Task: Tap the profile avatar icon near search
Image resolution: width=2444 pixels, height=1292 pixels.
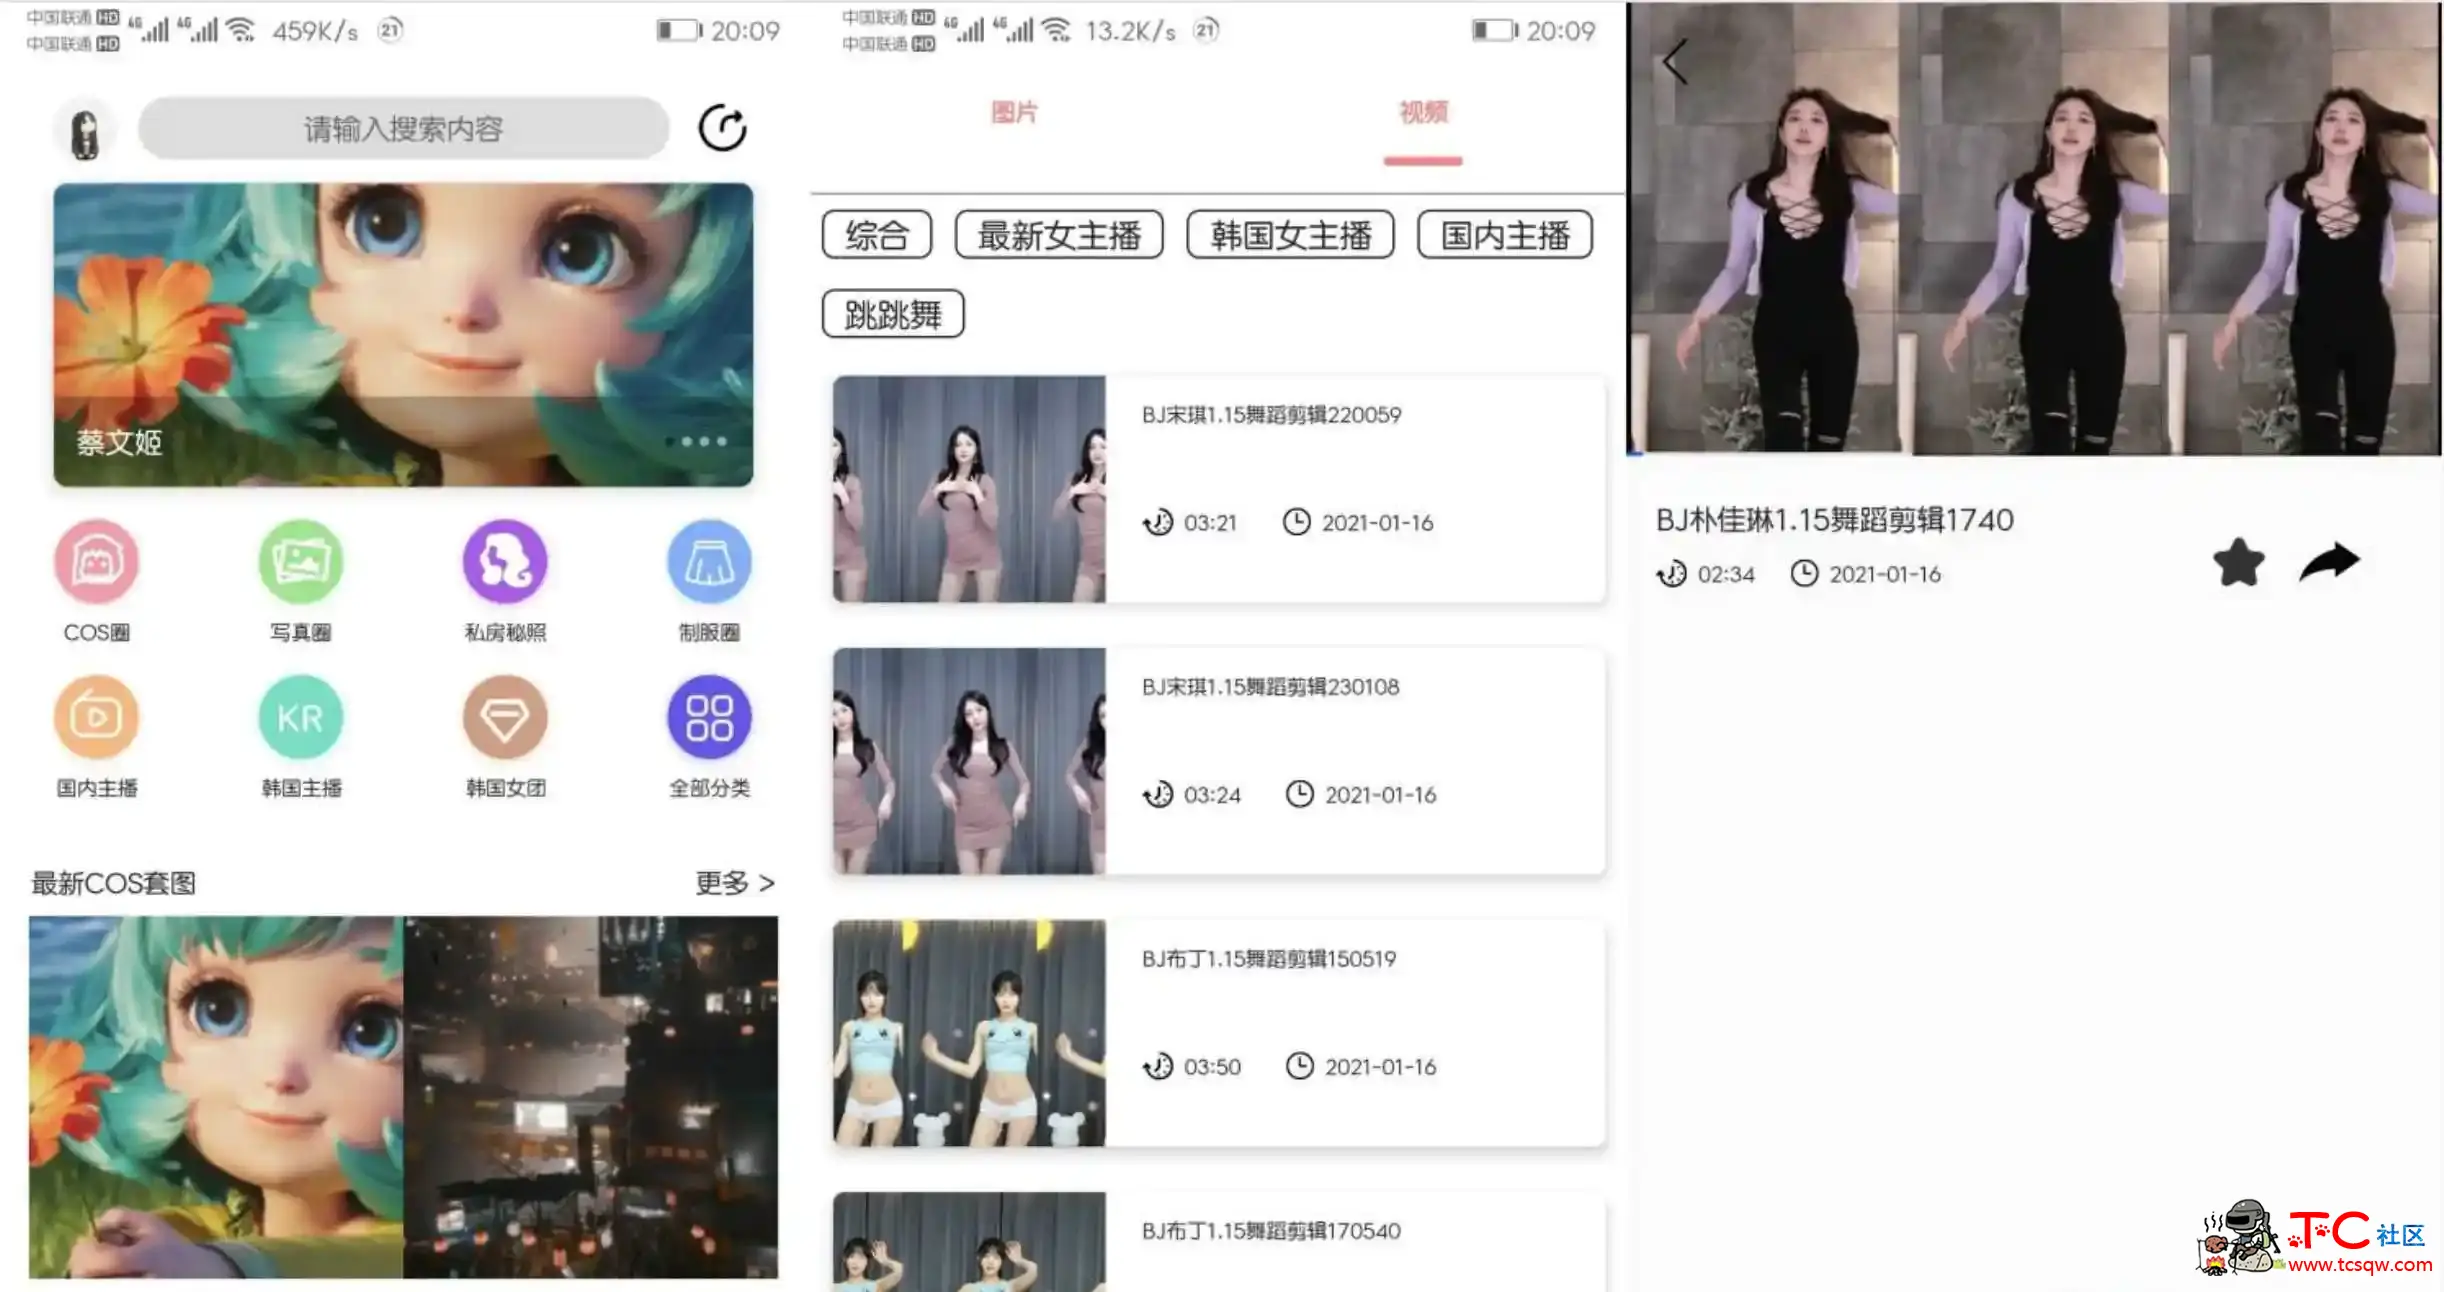Action: [85, 132]
